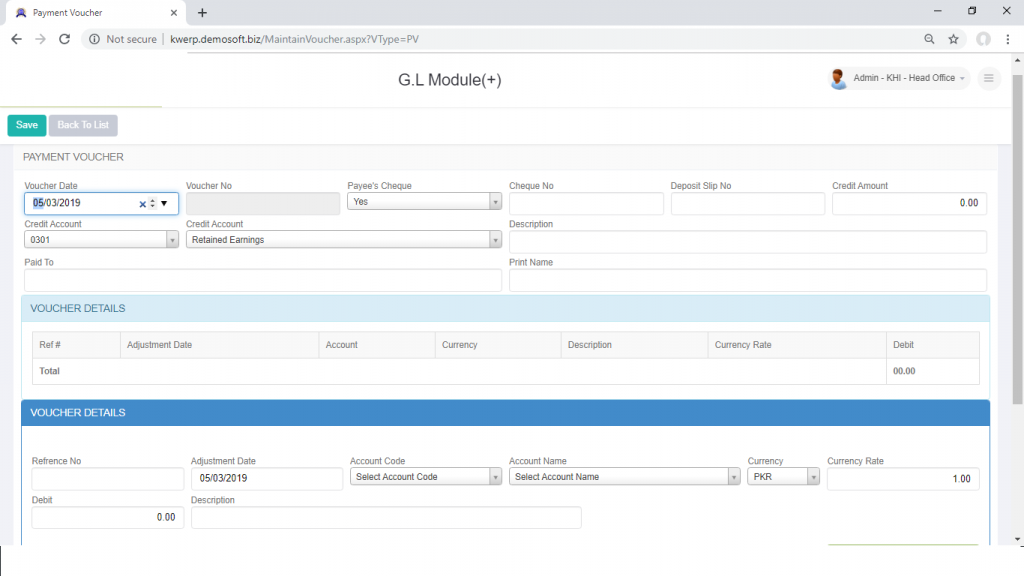The image size is (1024, 576).
Task: Click the Back To List button
Action: pos(82,125)
